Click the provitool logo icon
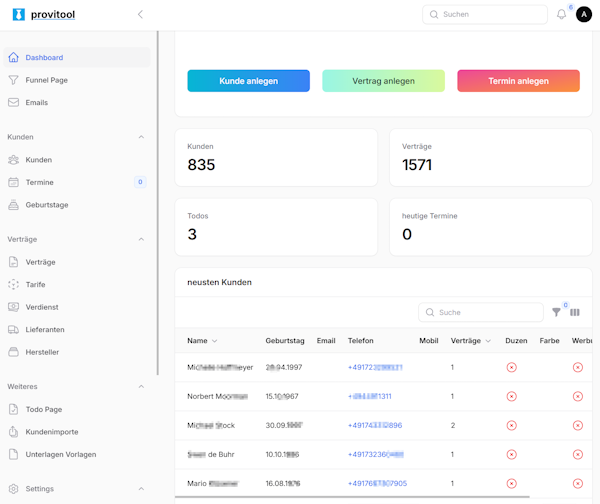The width and height of the screenshot is (600, 504). click(x=18, y=15)
